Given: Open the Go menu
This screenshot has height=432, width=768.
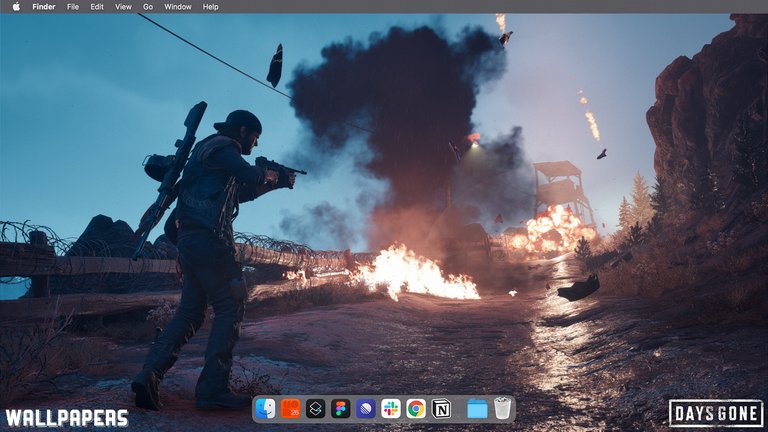Looking at the screenshot, I should coord(147,7).
